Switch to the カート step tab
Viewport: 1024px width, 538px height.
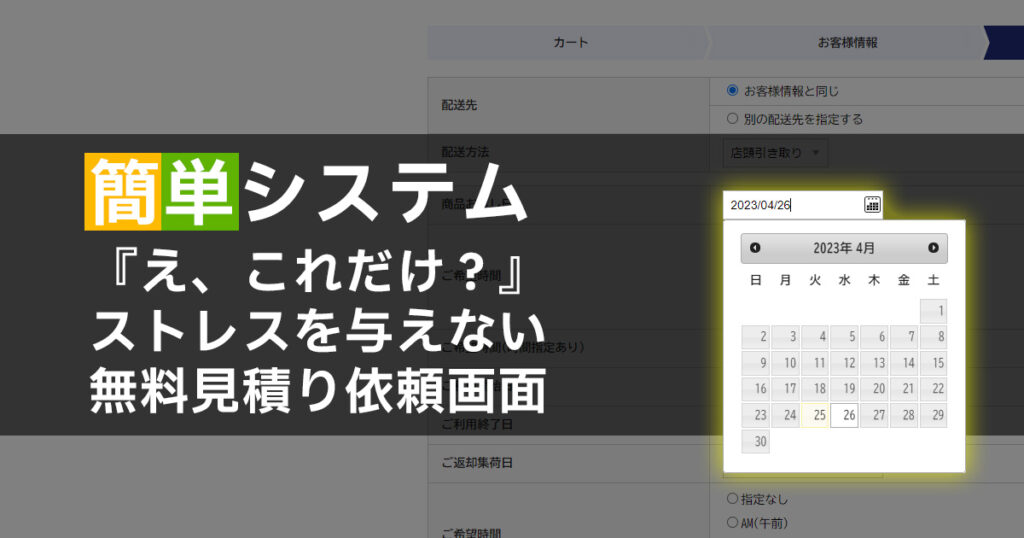568,42
